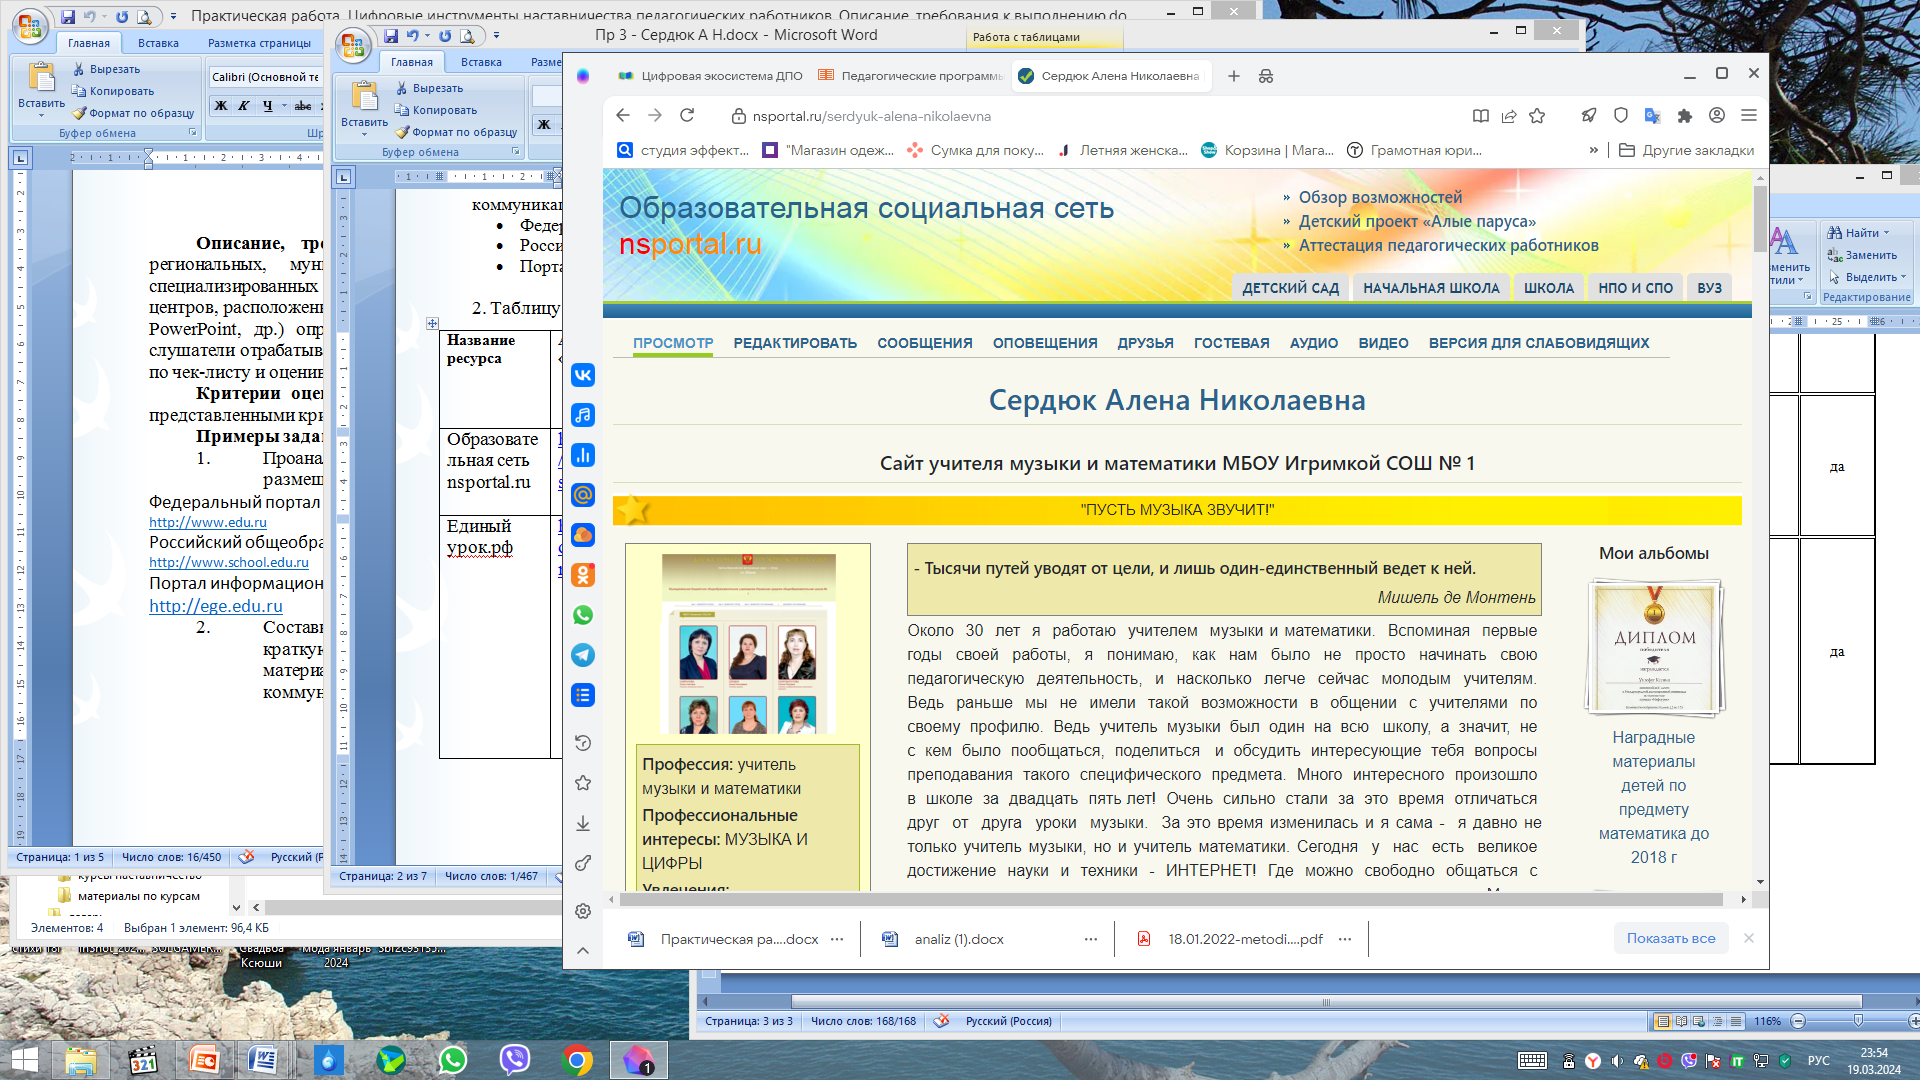Open reader mode book icon
1920x1080 pixels.
click(x=1481, y=116)
